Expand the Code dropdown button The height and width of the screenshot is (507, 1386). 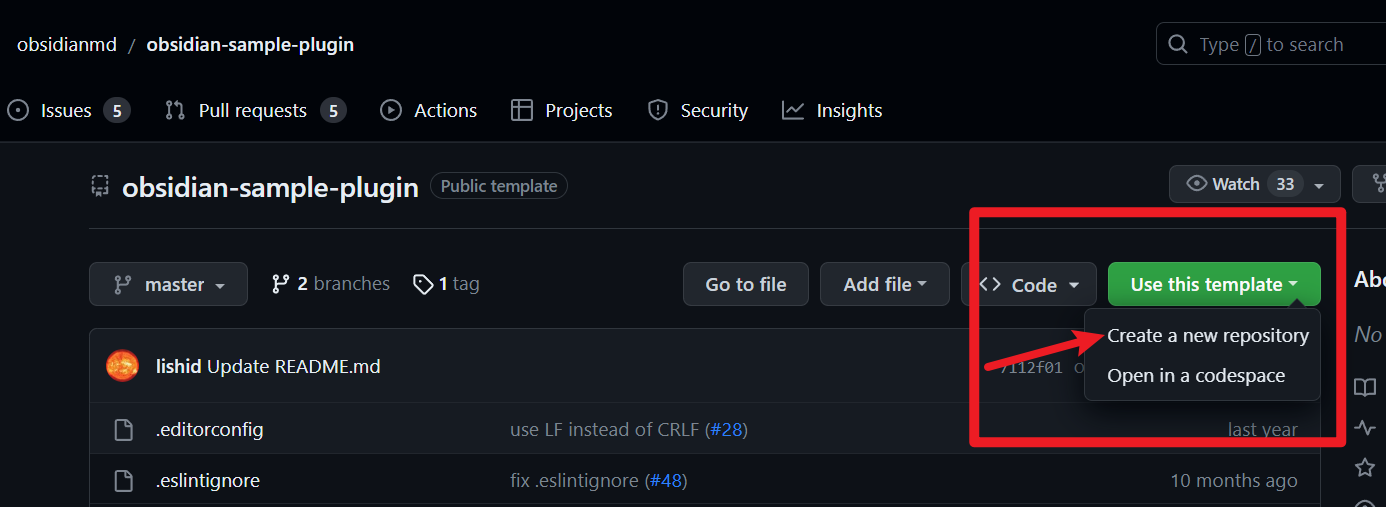pyautogui.click(x=1029, y=284)
